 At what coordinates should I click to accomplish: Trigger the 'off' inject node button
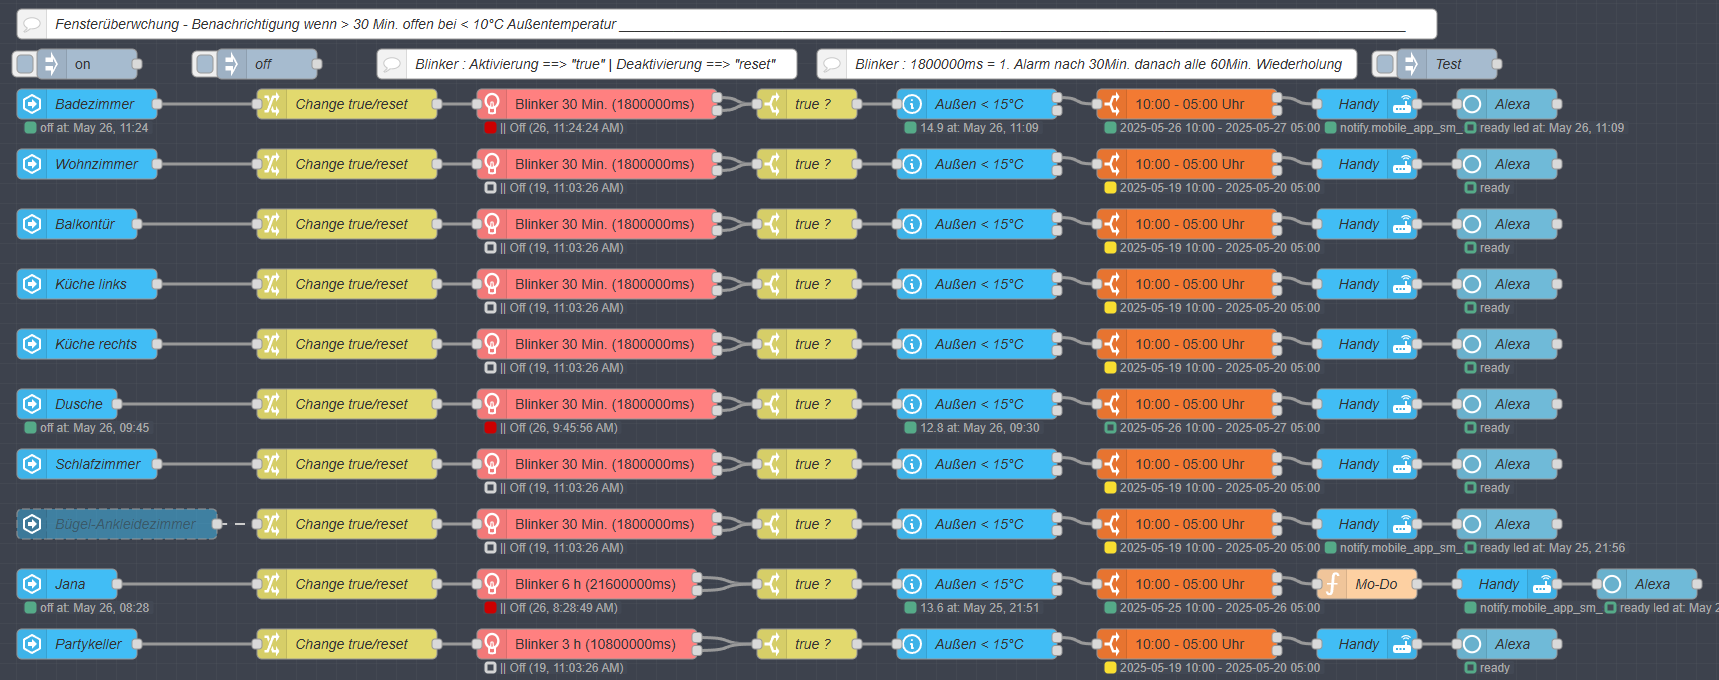pos(205,64)
